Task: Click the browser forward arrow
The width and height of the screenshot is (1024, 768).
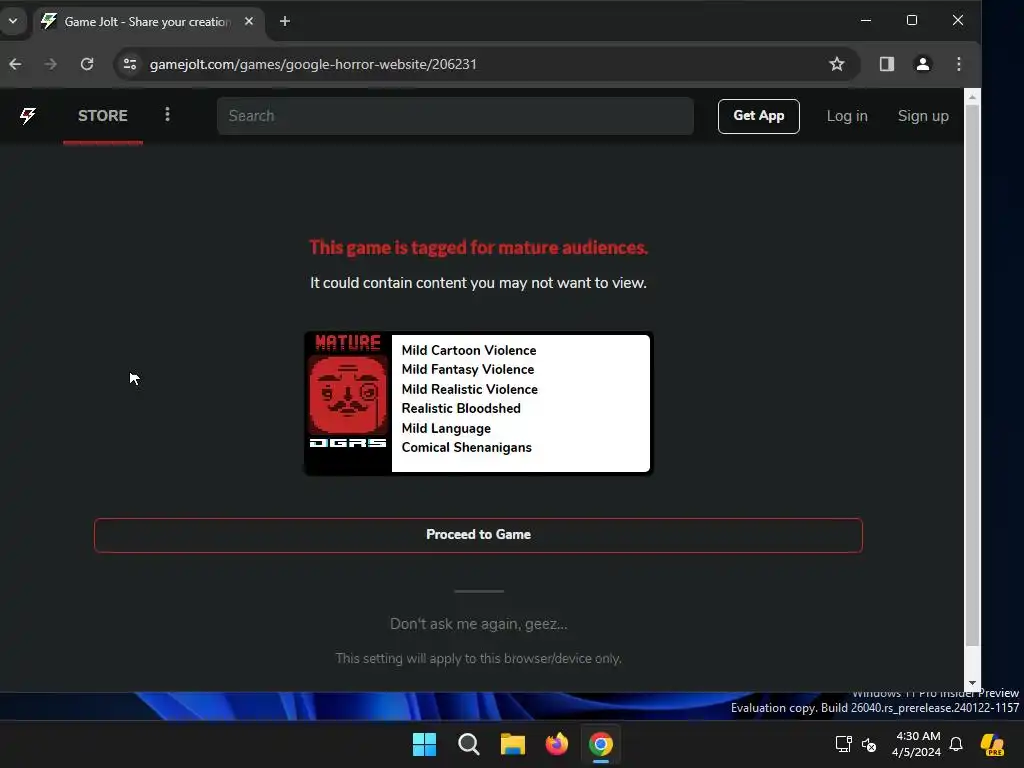Action: point(50,64)
